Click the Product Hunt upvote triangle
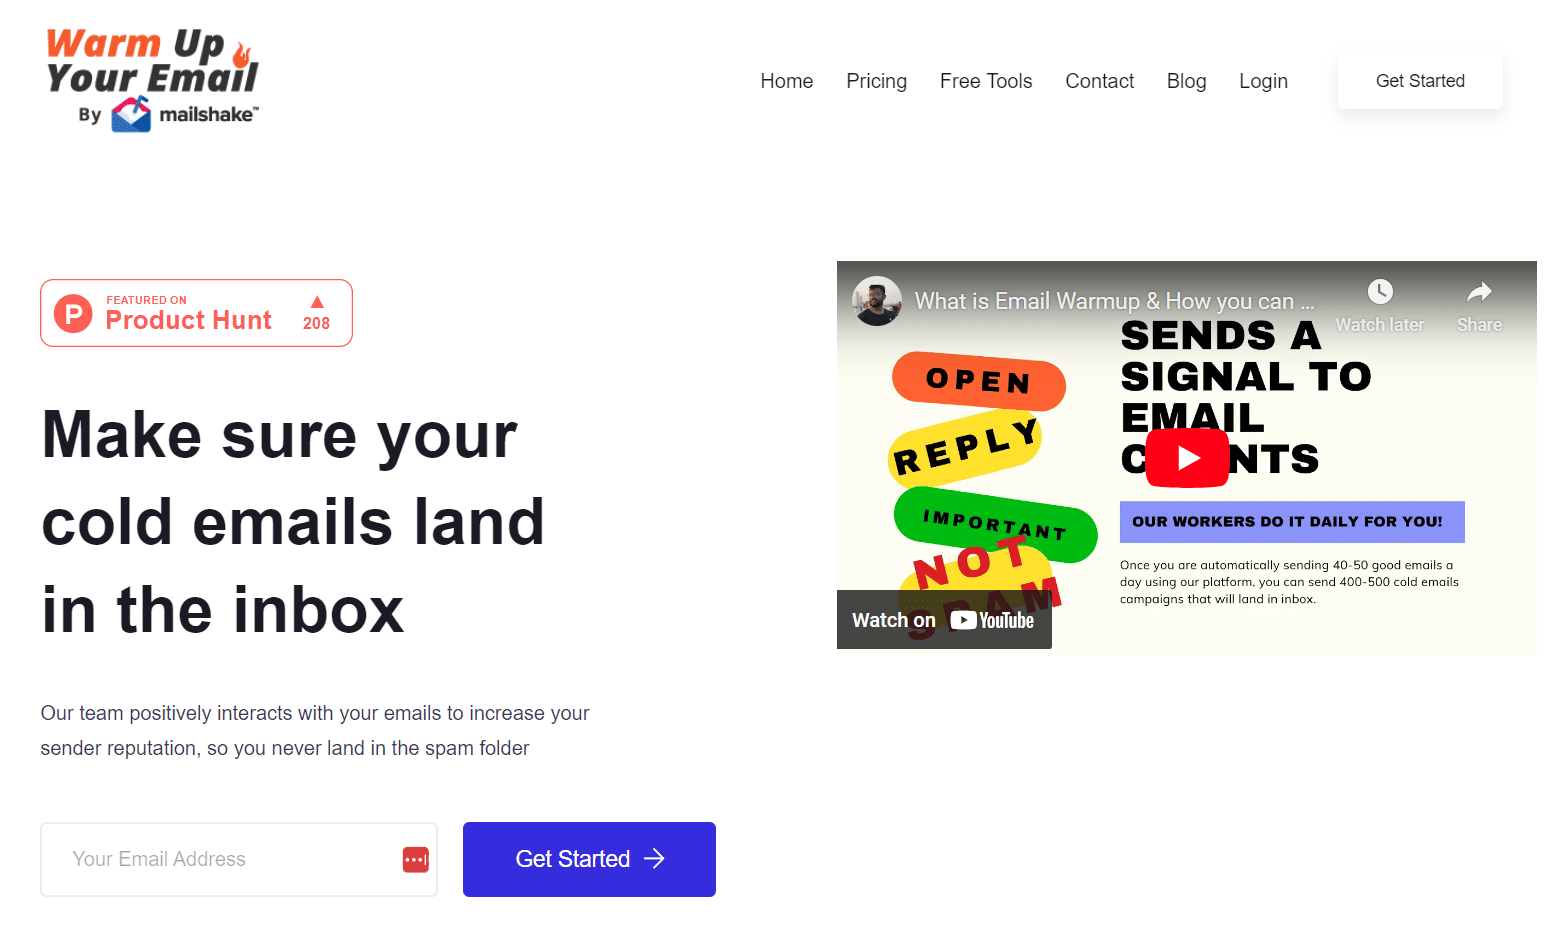 tap(317, 302)
